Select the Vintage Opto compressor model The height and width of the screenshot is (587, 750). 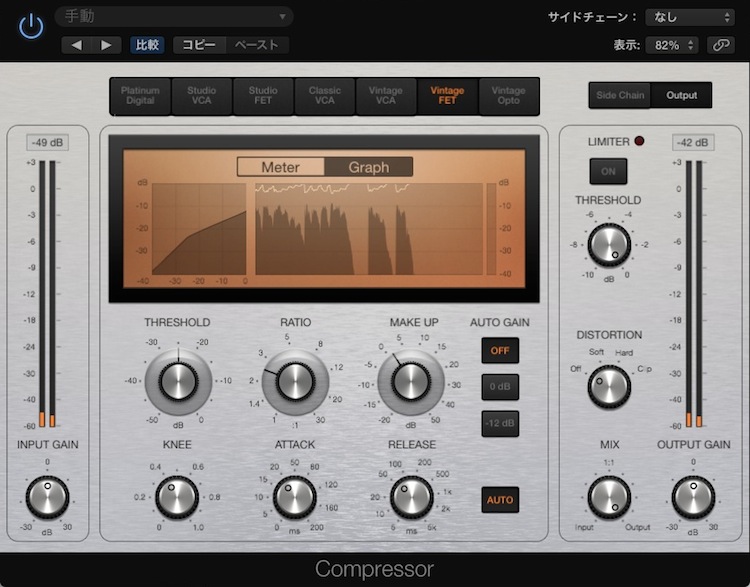[x=508, y=96]
